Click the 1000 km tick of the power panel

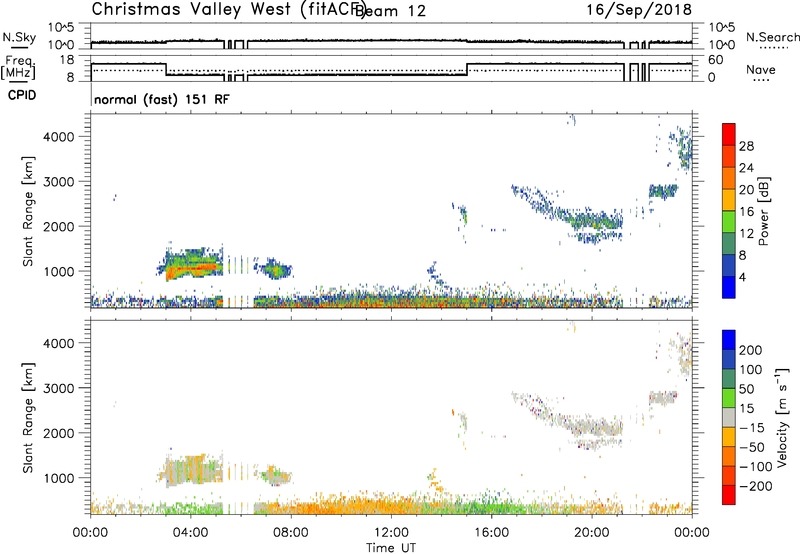tap(59, 271)
